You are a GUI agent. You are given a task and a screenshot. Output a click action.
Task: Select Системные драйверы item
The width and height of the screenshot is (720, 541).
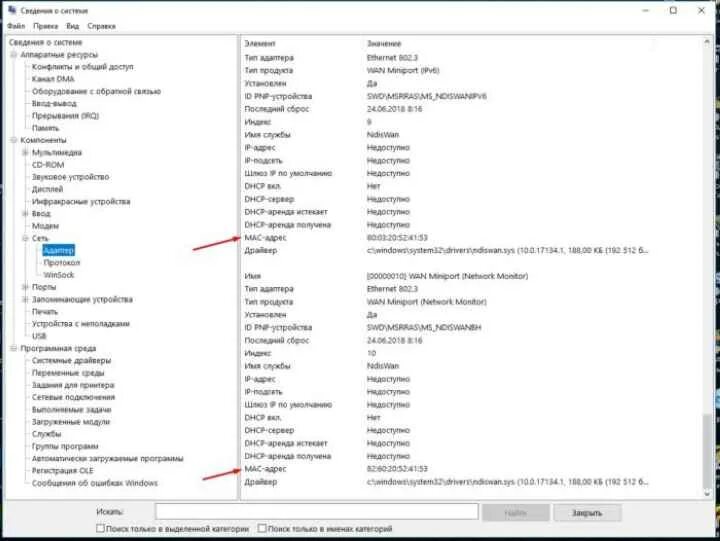[71, 361]
